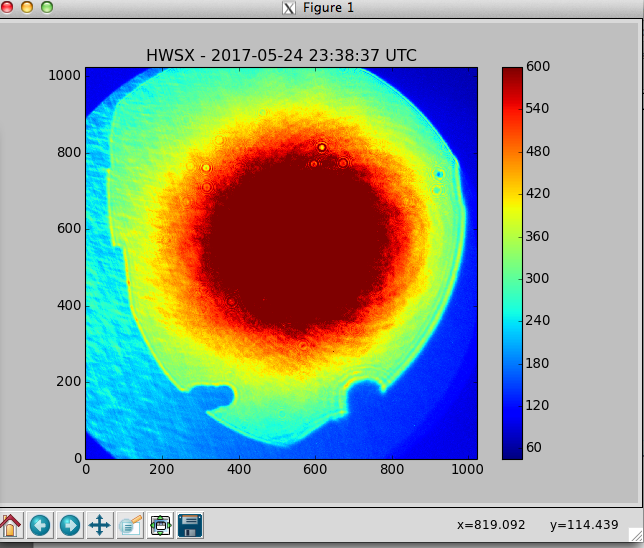Click the x-axis tick label 600
This screenshot has width=644, height=548.
point(315,469)
